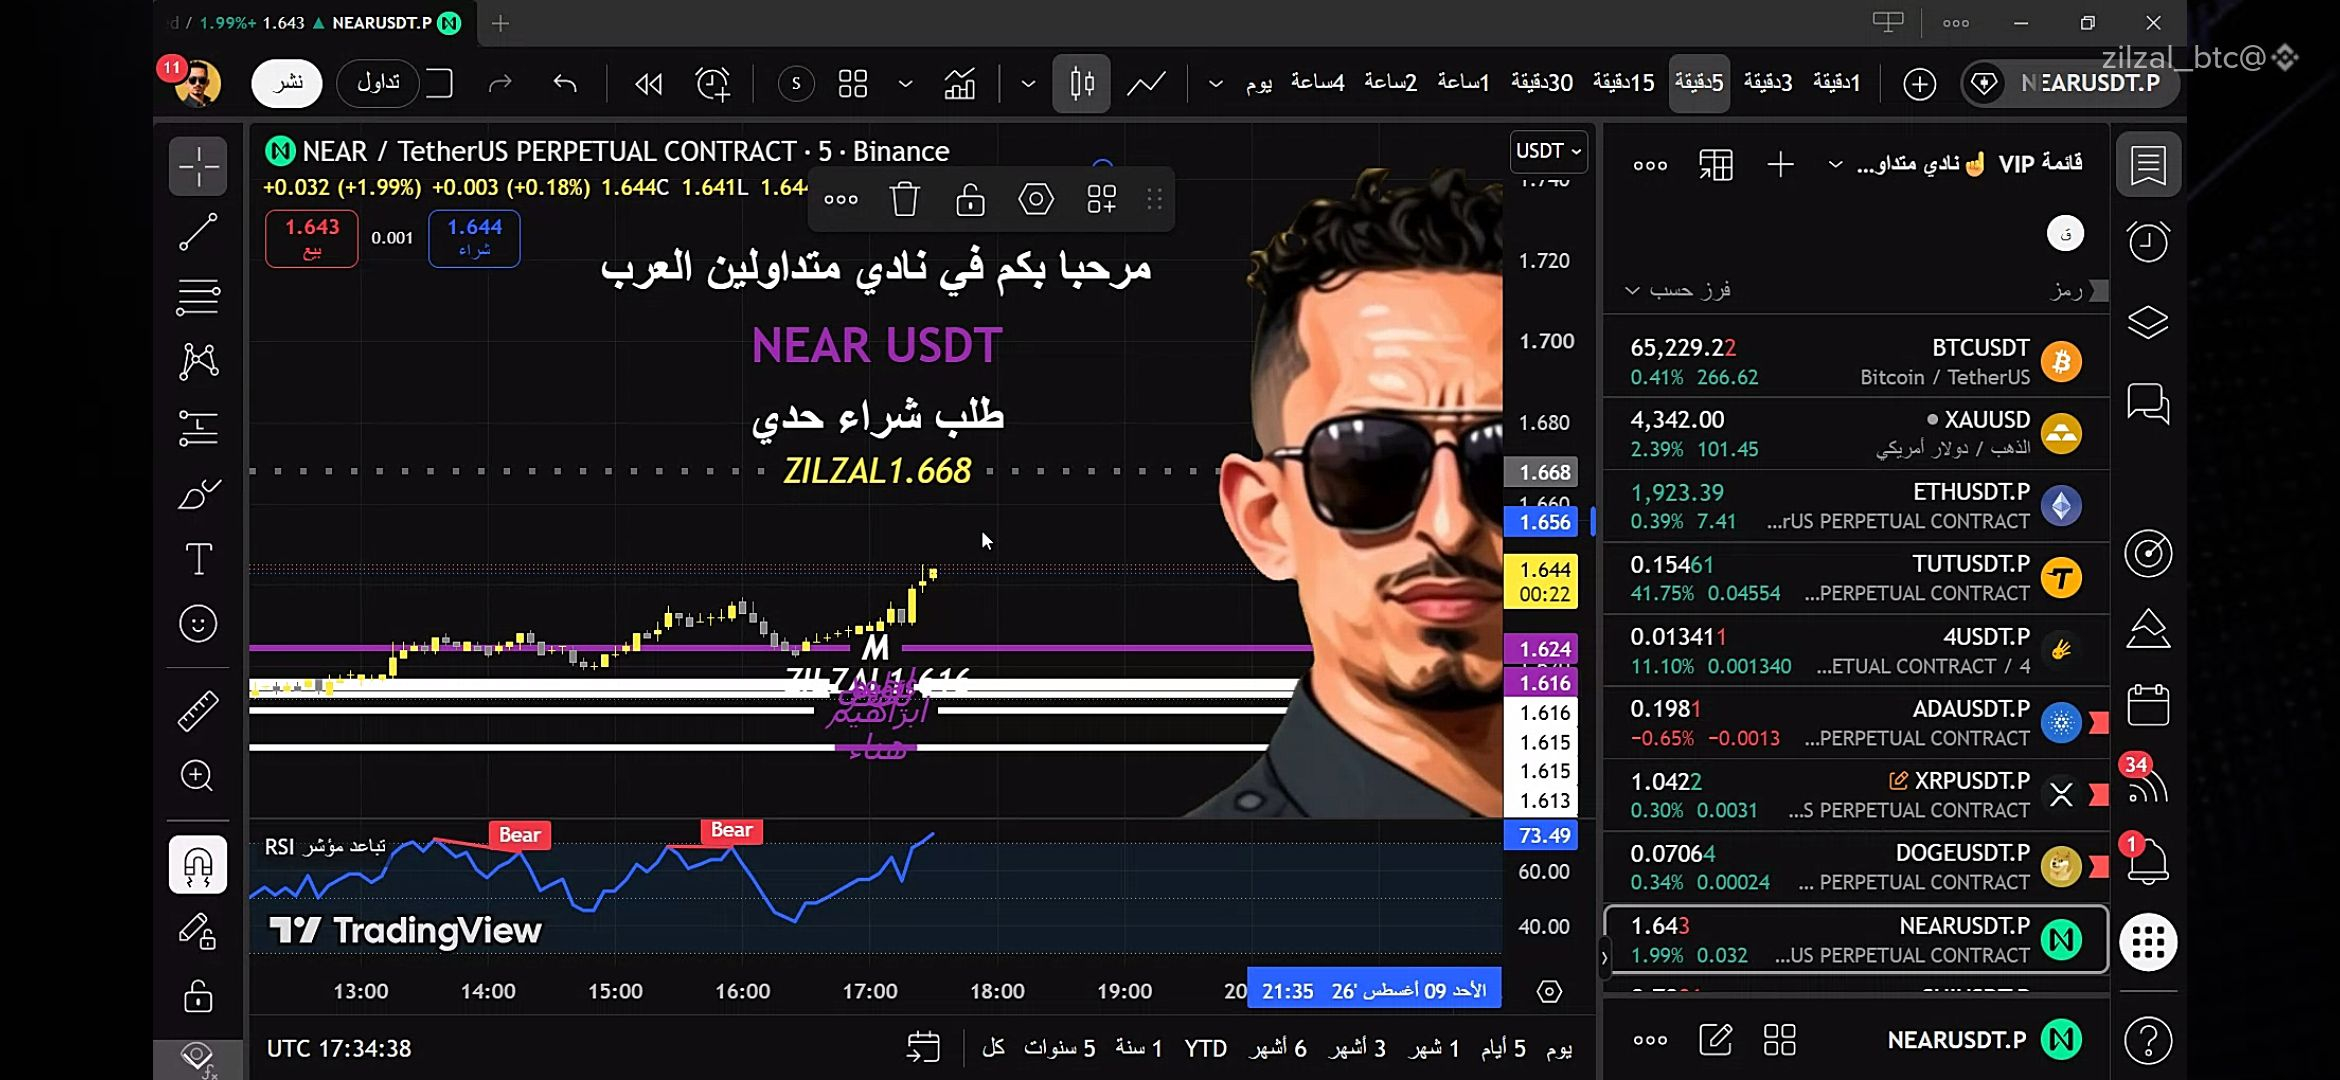Toggle magnet mode for drawings
This screenshot has width=2340, height=1080.
[x=198, y=864]
